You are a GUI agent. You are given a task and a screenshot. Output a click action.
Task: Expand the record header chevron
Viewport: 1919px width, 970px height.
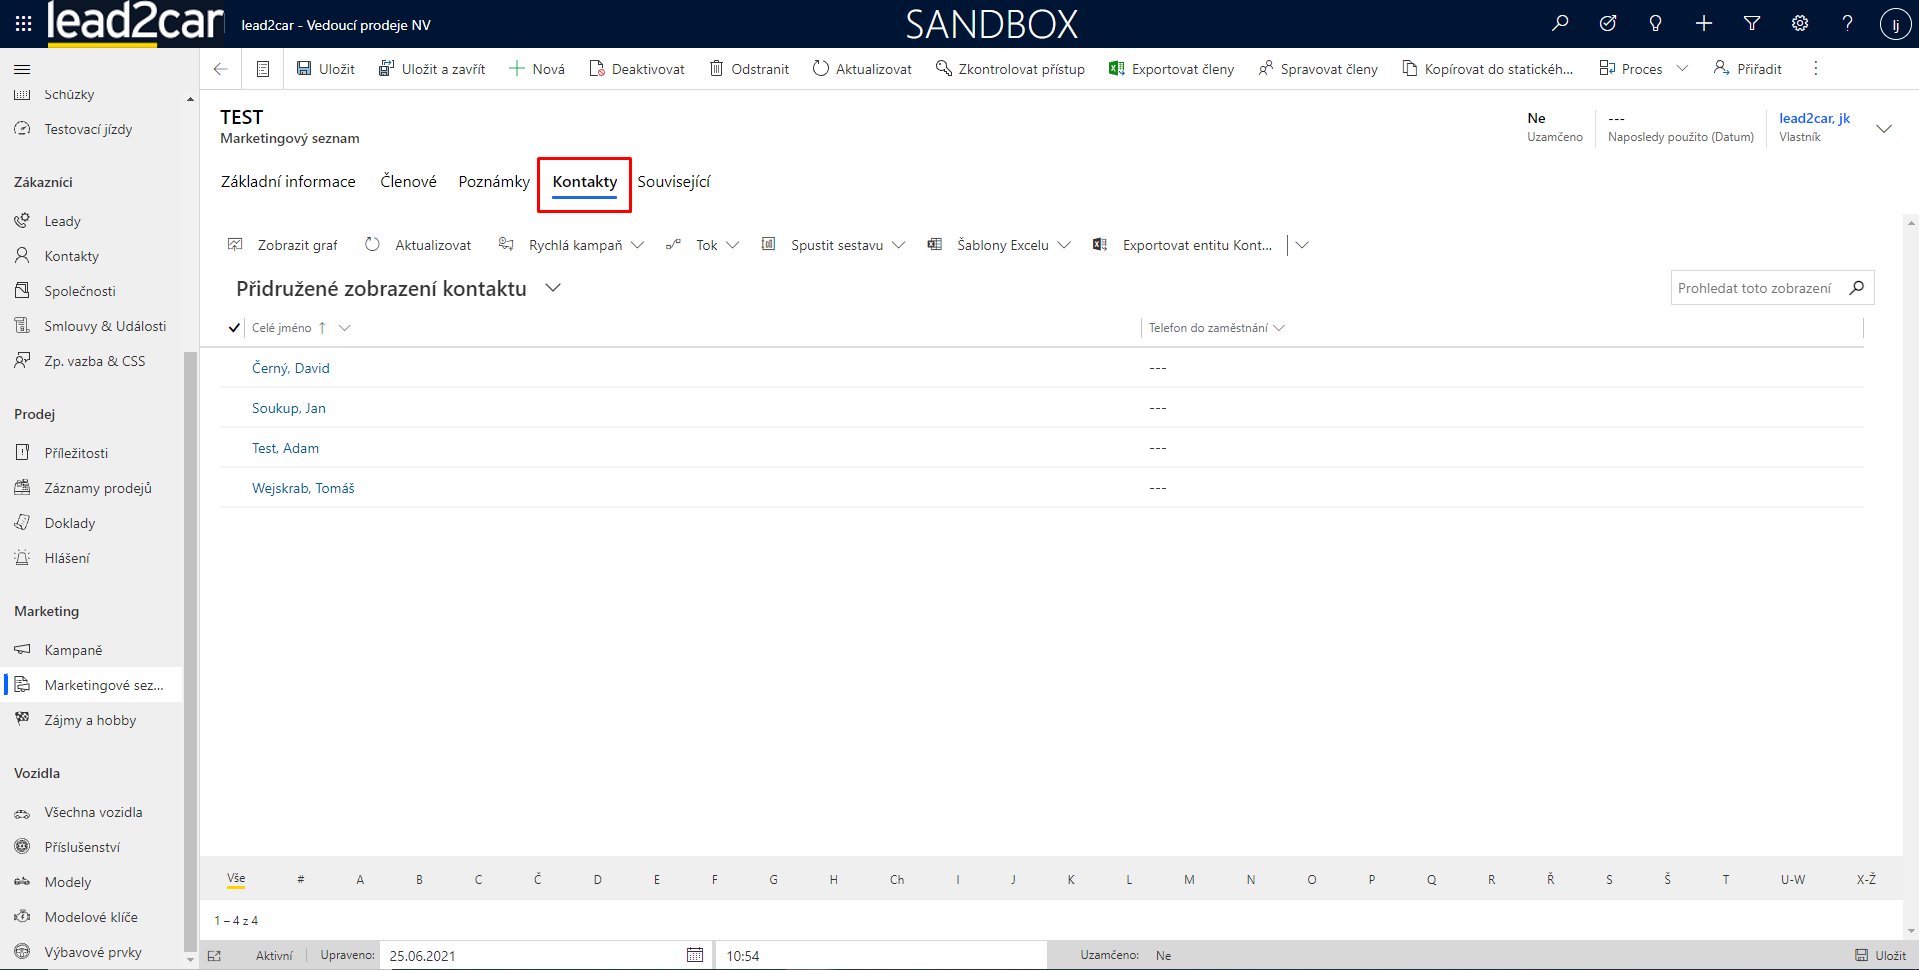tap(1884, 128)
